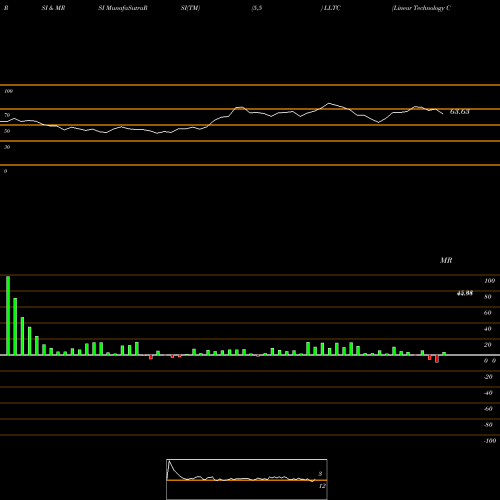
Task: Click the MR axis label 20
Action: pyautogui.click(x=488, y=345)
